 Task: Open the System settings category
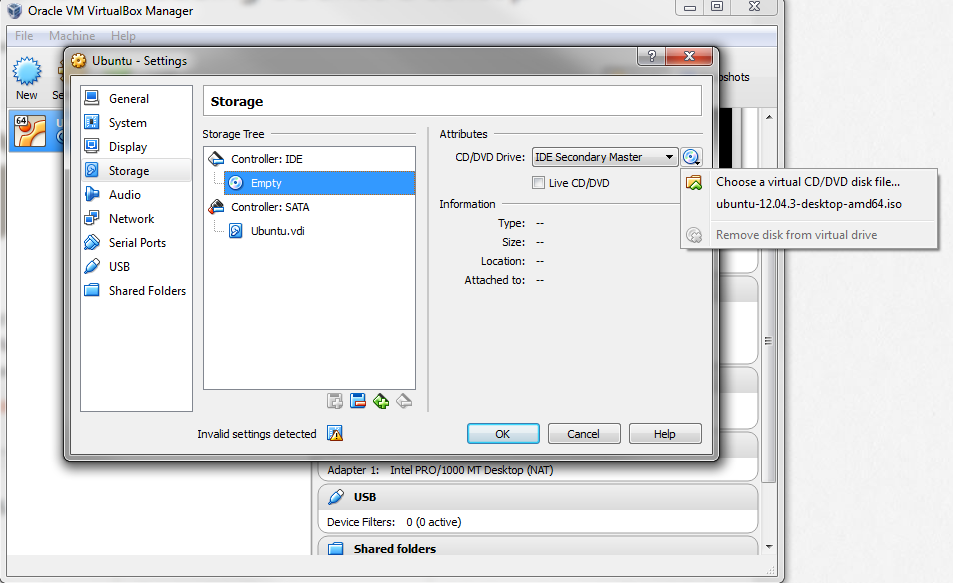[x=136, y=123]
